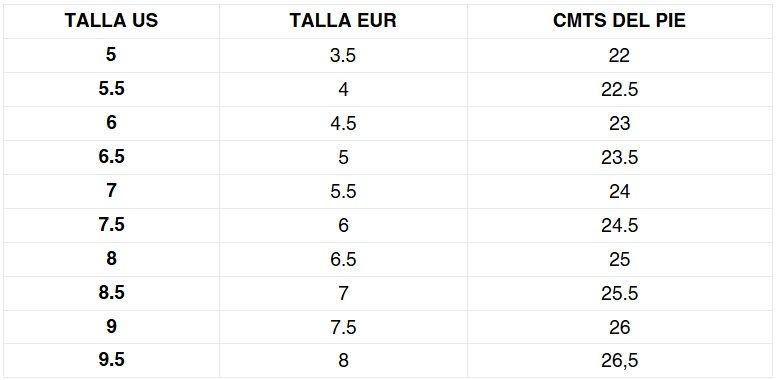The width and height of the screenshot is (776, 380).
Task: Click the US size 7.5 cell
Action: coord(111,225)
